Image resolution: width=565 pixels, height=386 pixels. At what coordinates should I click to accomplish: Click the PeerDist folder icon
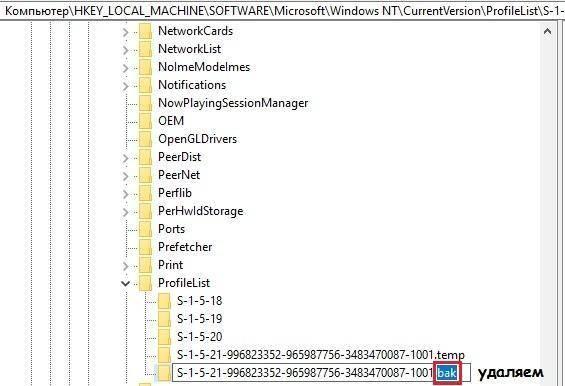click(x=146, y=157)
